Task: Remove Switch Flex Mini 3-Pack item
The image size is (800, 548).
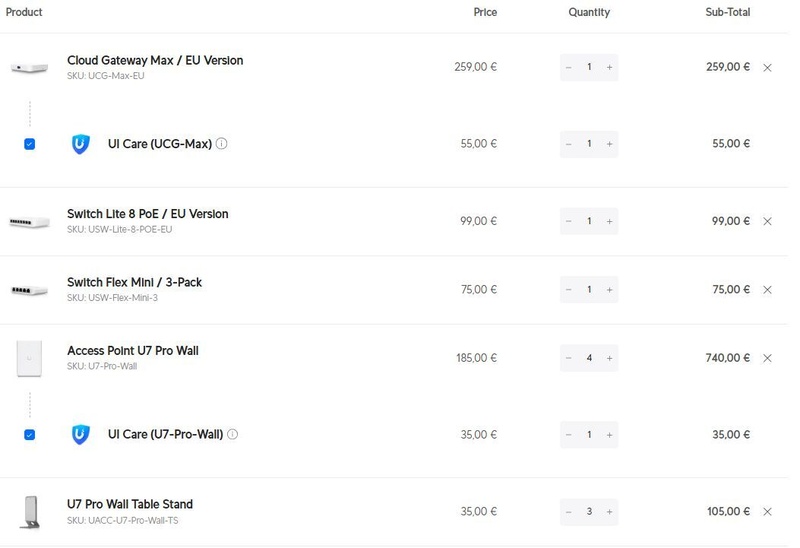Action: (767, 289)
